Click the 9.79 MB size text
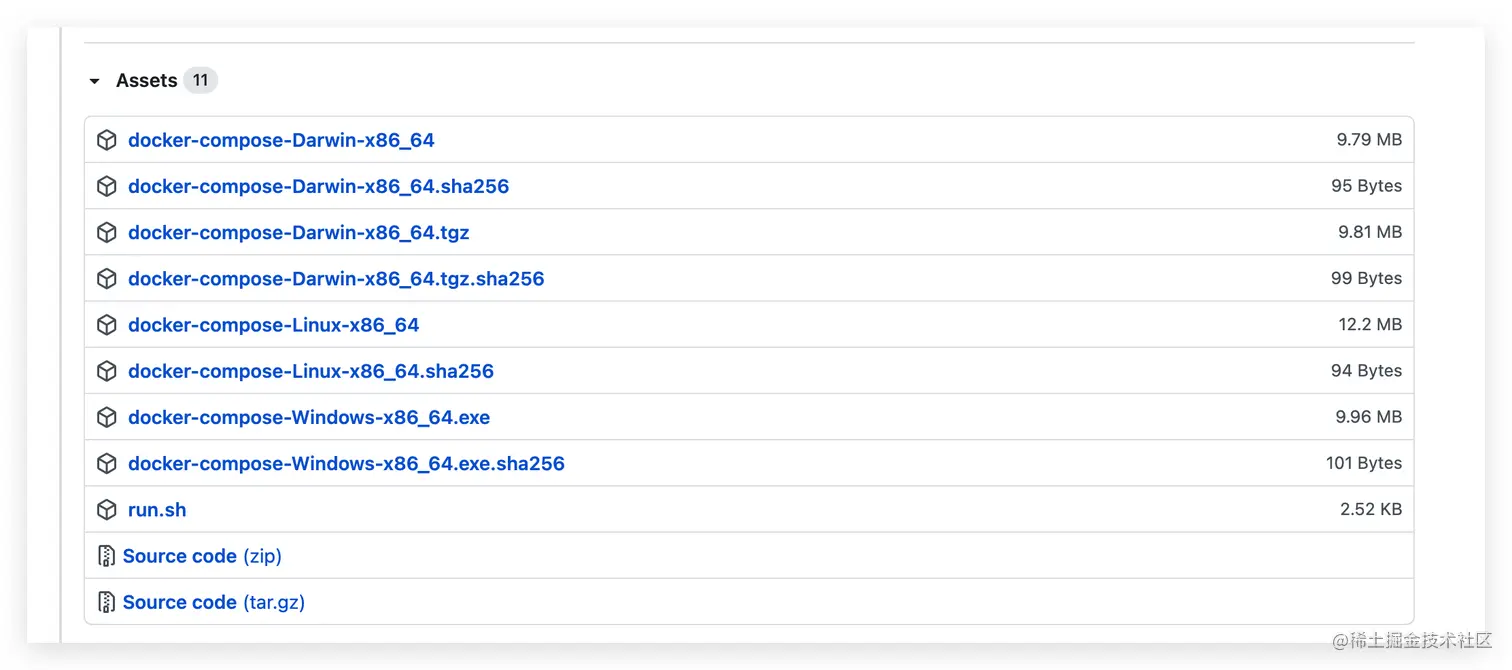 pyautogui.click(x=1369, y=140)
